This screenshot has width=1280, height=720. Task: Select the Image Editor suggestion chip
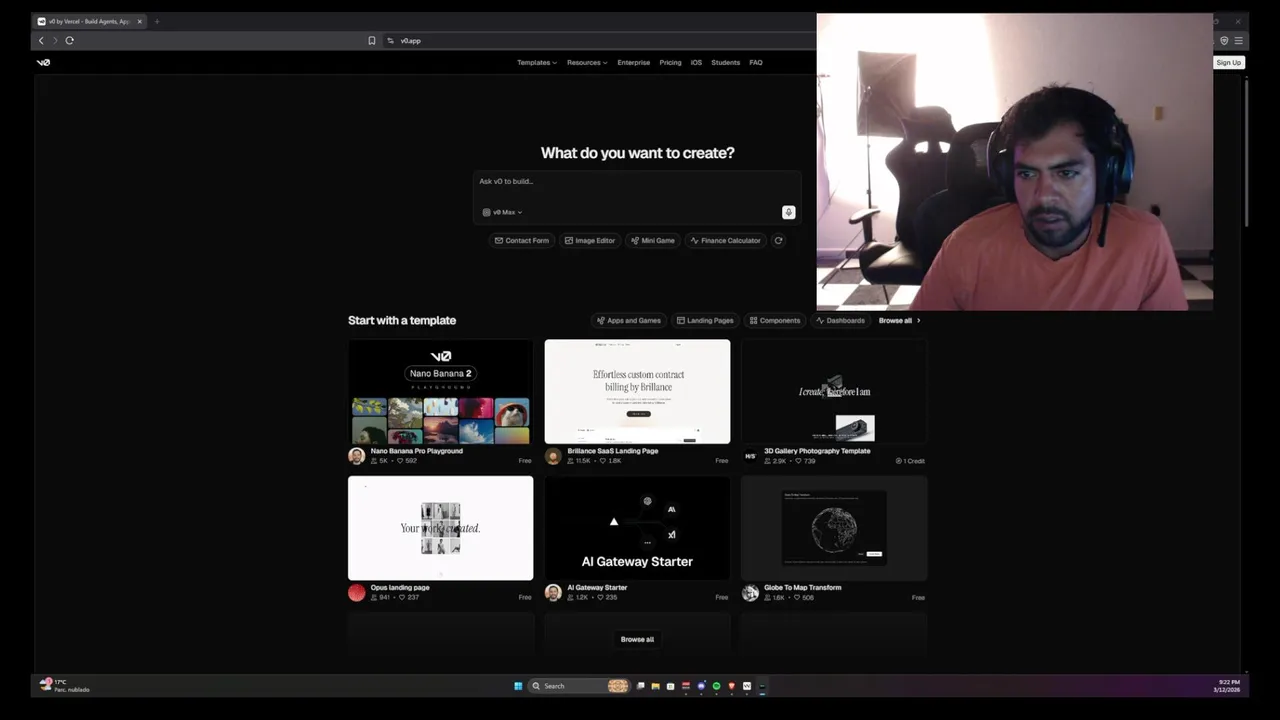589,240
